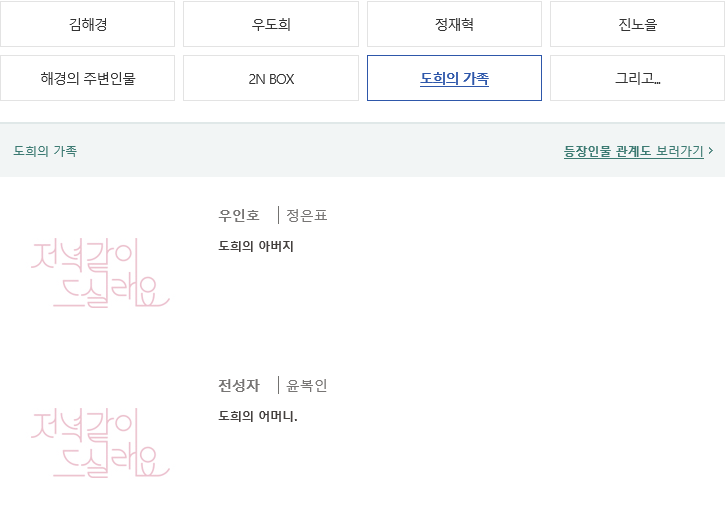Click the chevron arrow beside 관계도 보러가기
Image resolution: width=727 pixels, height=508 pixels.
tap(711, 151)
